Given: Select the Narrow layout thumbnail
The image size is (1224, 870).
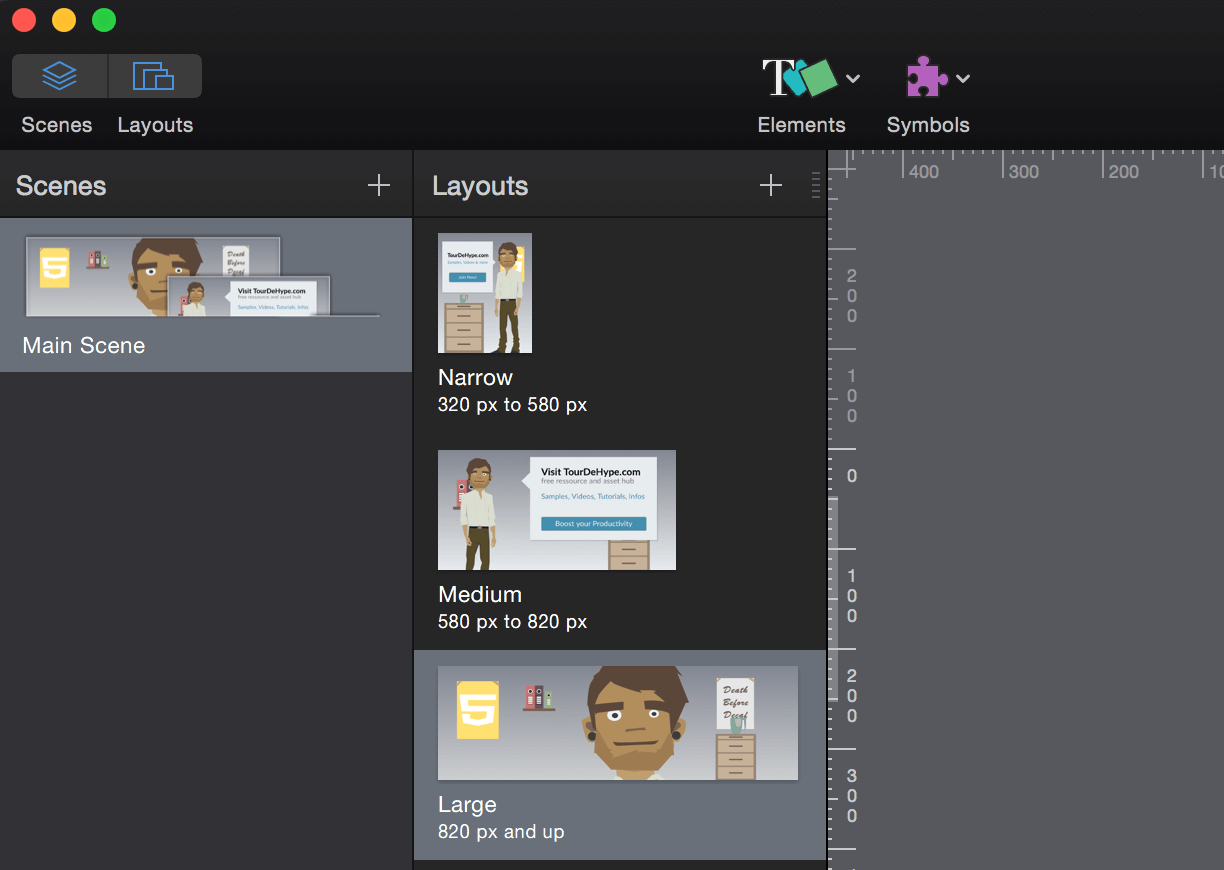Looking at the screenshot, I should click(x=485, y=293).
